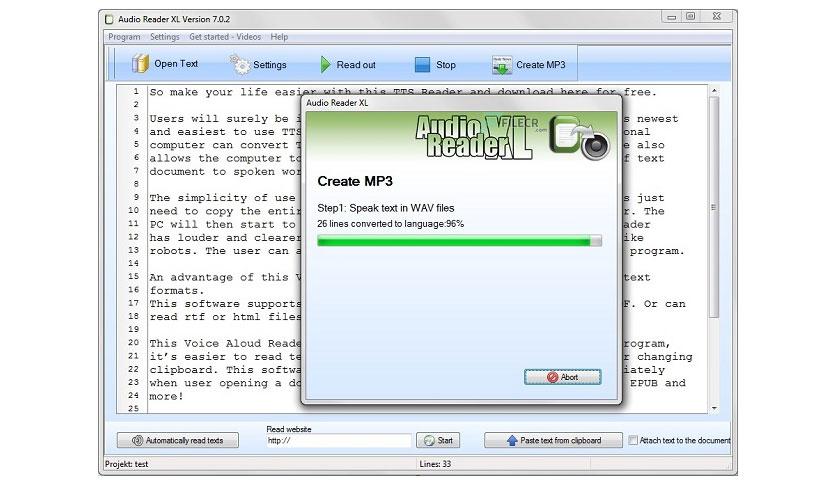Open the Help menu
The width and height of the screenshot is (836, 484).
point(279,37)
